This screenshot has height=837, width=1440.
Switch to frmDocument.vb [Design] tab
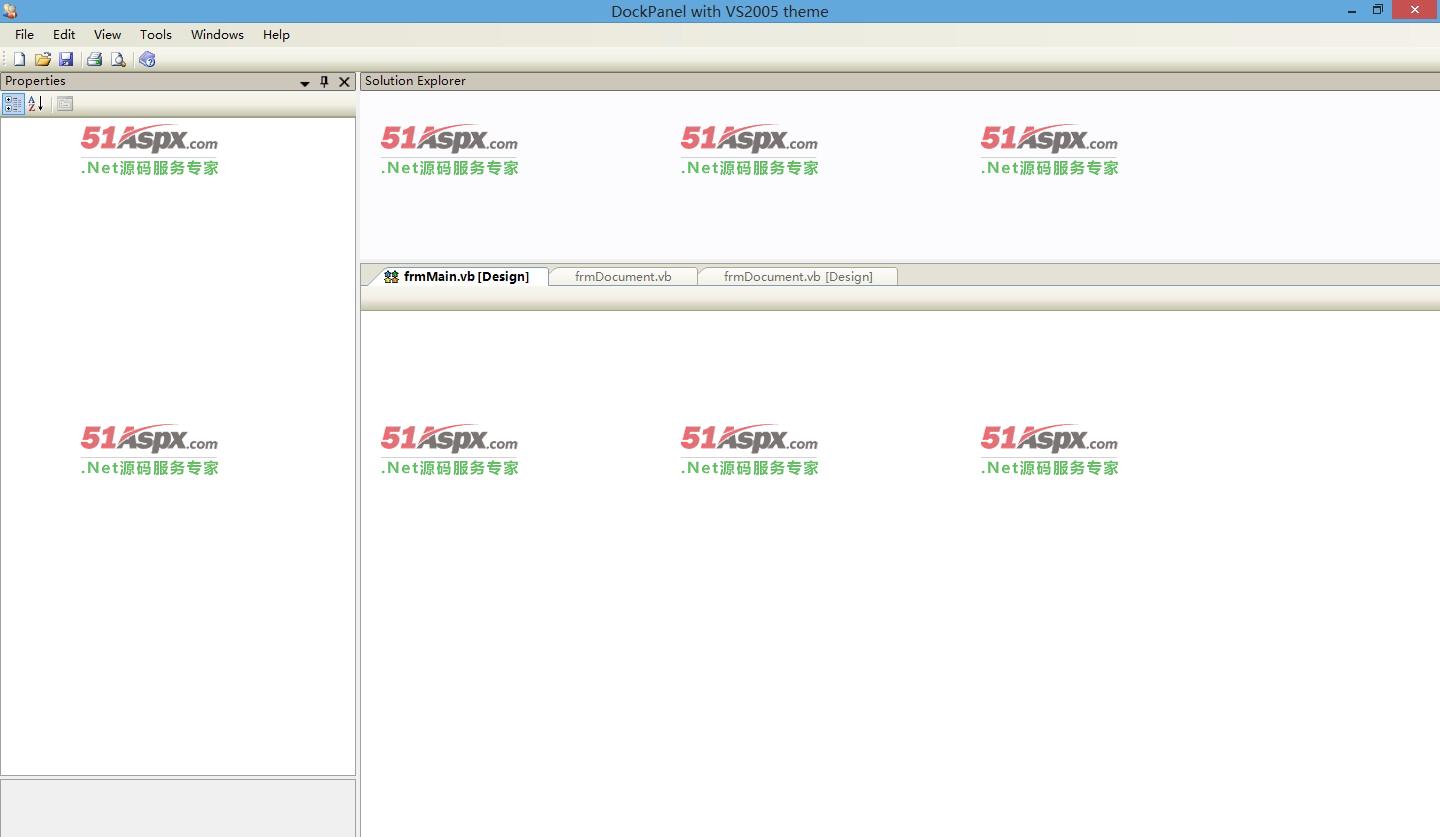[798, 276]
